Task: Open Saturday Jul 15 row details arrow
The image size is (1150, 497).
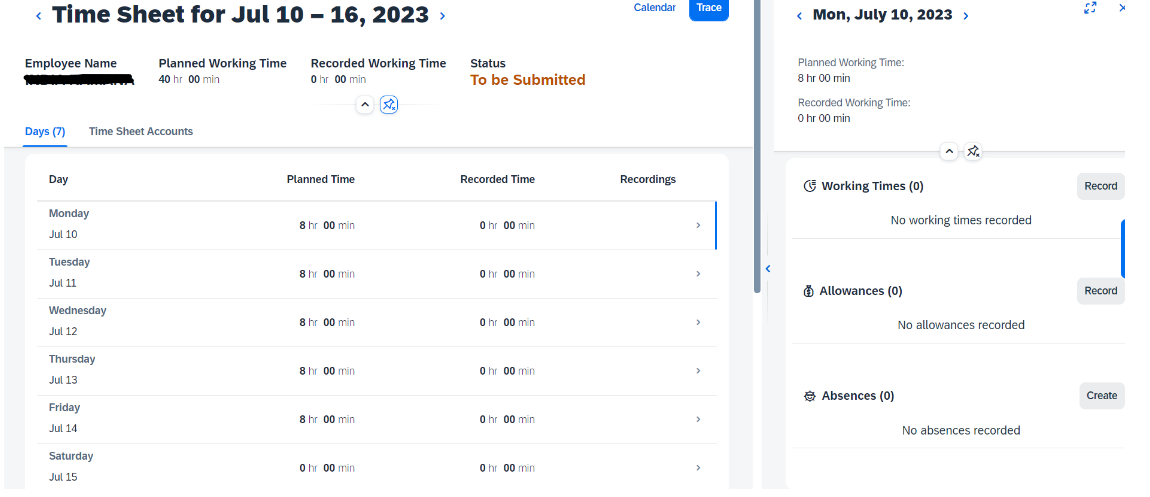Action: [x=698, y=468]
